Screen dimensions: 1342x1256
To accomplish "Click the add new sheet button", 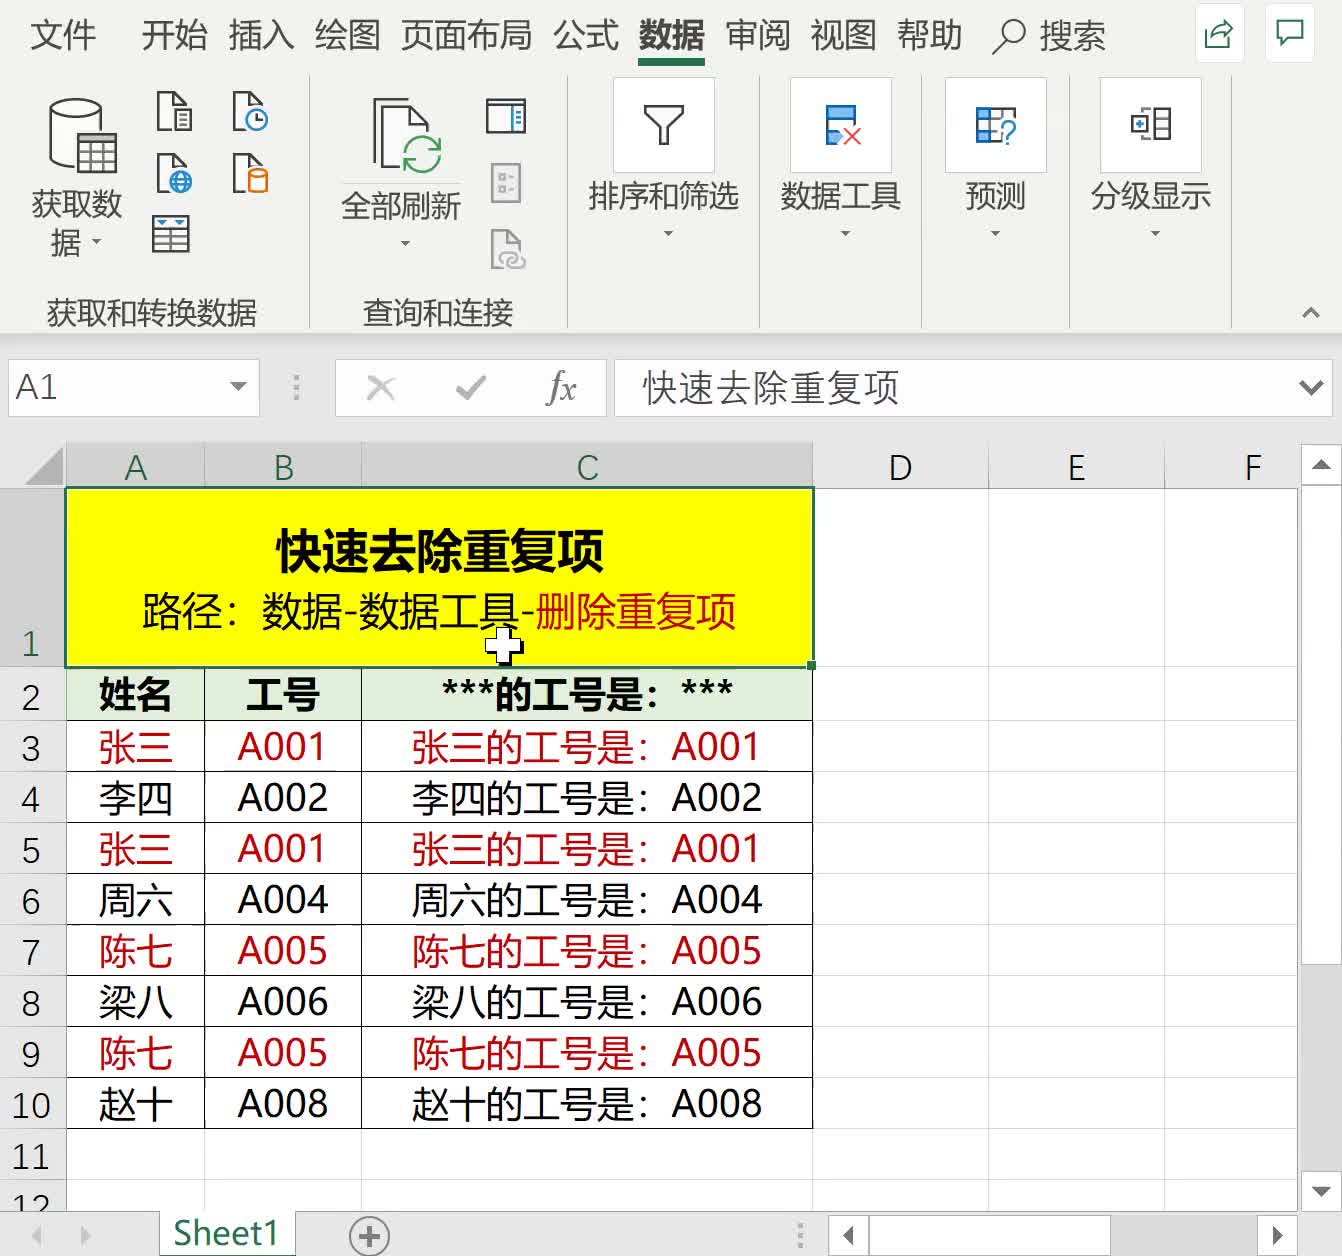I will pyautogui.click(x=369, y=1236).
